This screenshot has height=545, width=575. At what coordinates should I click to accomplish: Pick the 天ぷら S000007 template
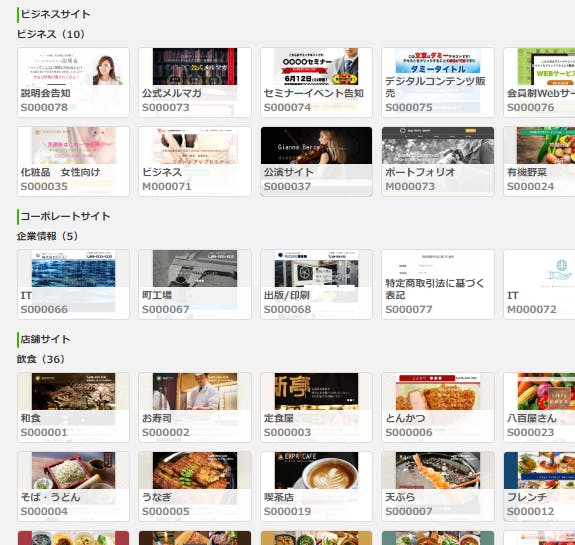click(438, 486)
